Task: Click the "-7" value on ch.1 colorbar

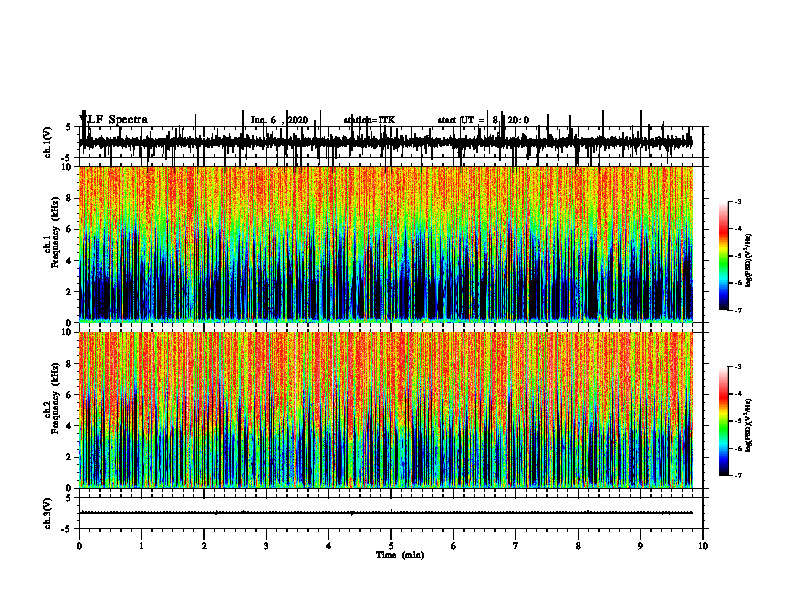Action: click(x=738, y=310)
